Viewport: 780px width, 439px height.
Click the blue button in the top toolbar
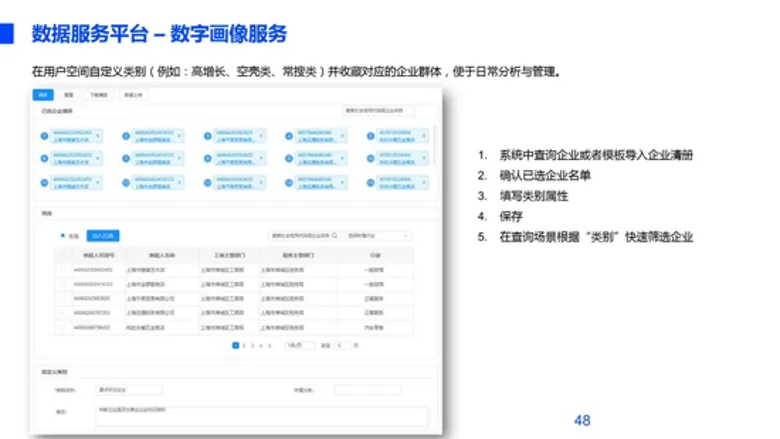click(x=43, y=95)
